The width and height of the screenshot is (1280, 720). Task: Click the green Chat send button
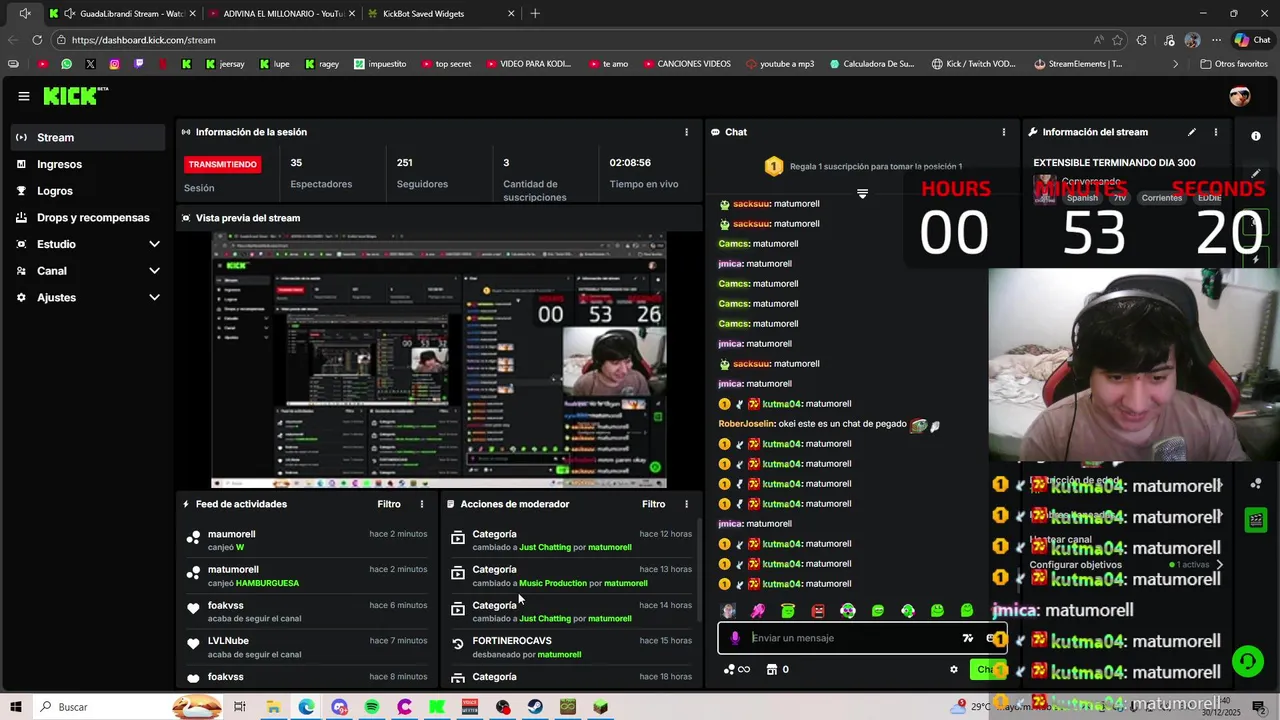click(x=985, y=670)
